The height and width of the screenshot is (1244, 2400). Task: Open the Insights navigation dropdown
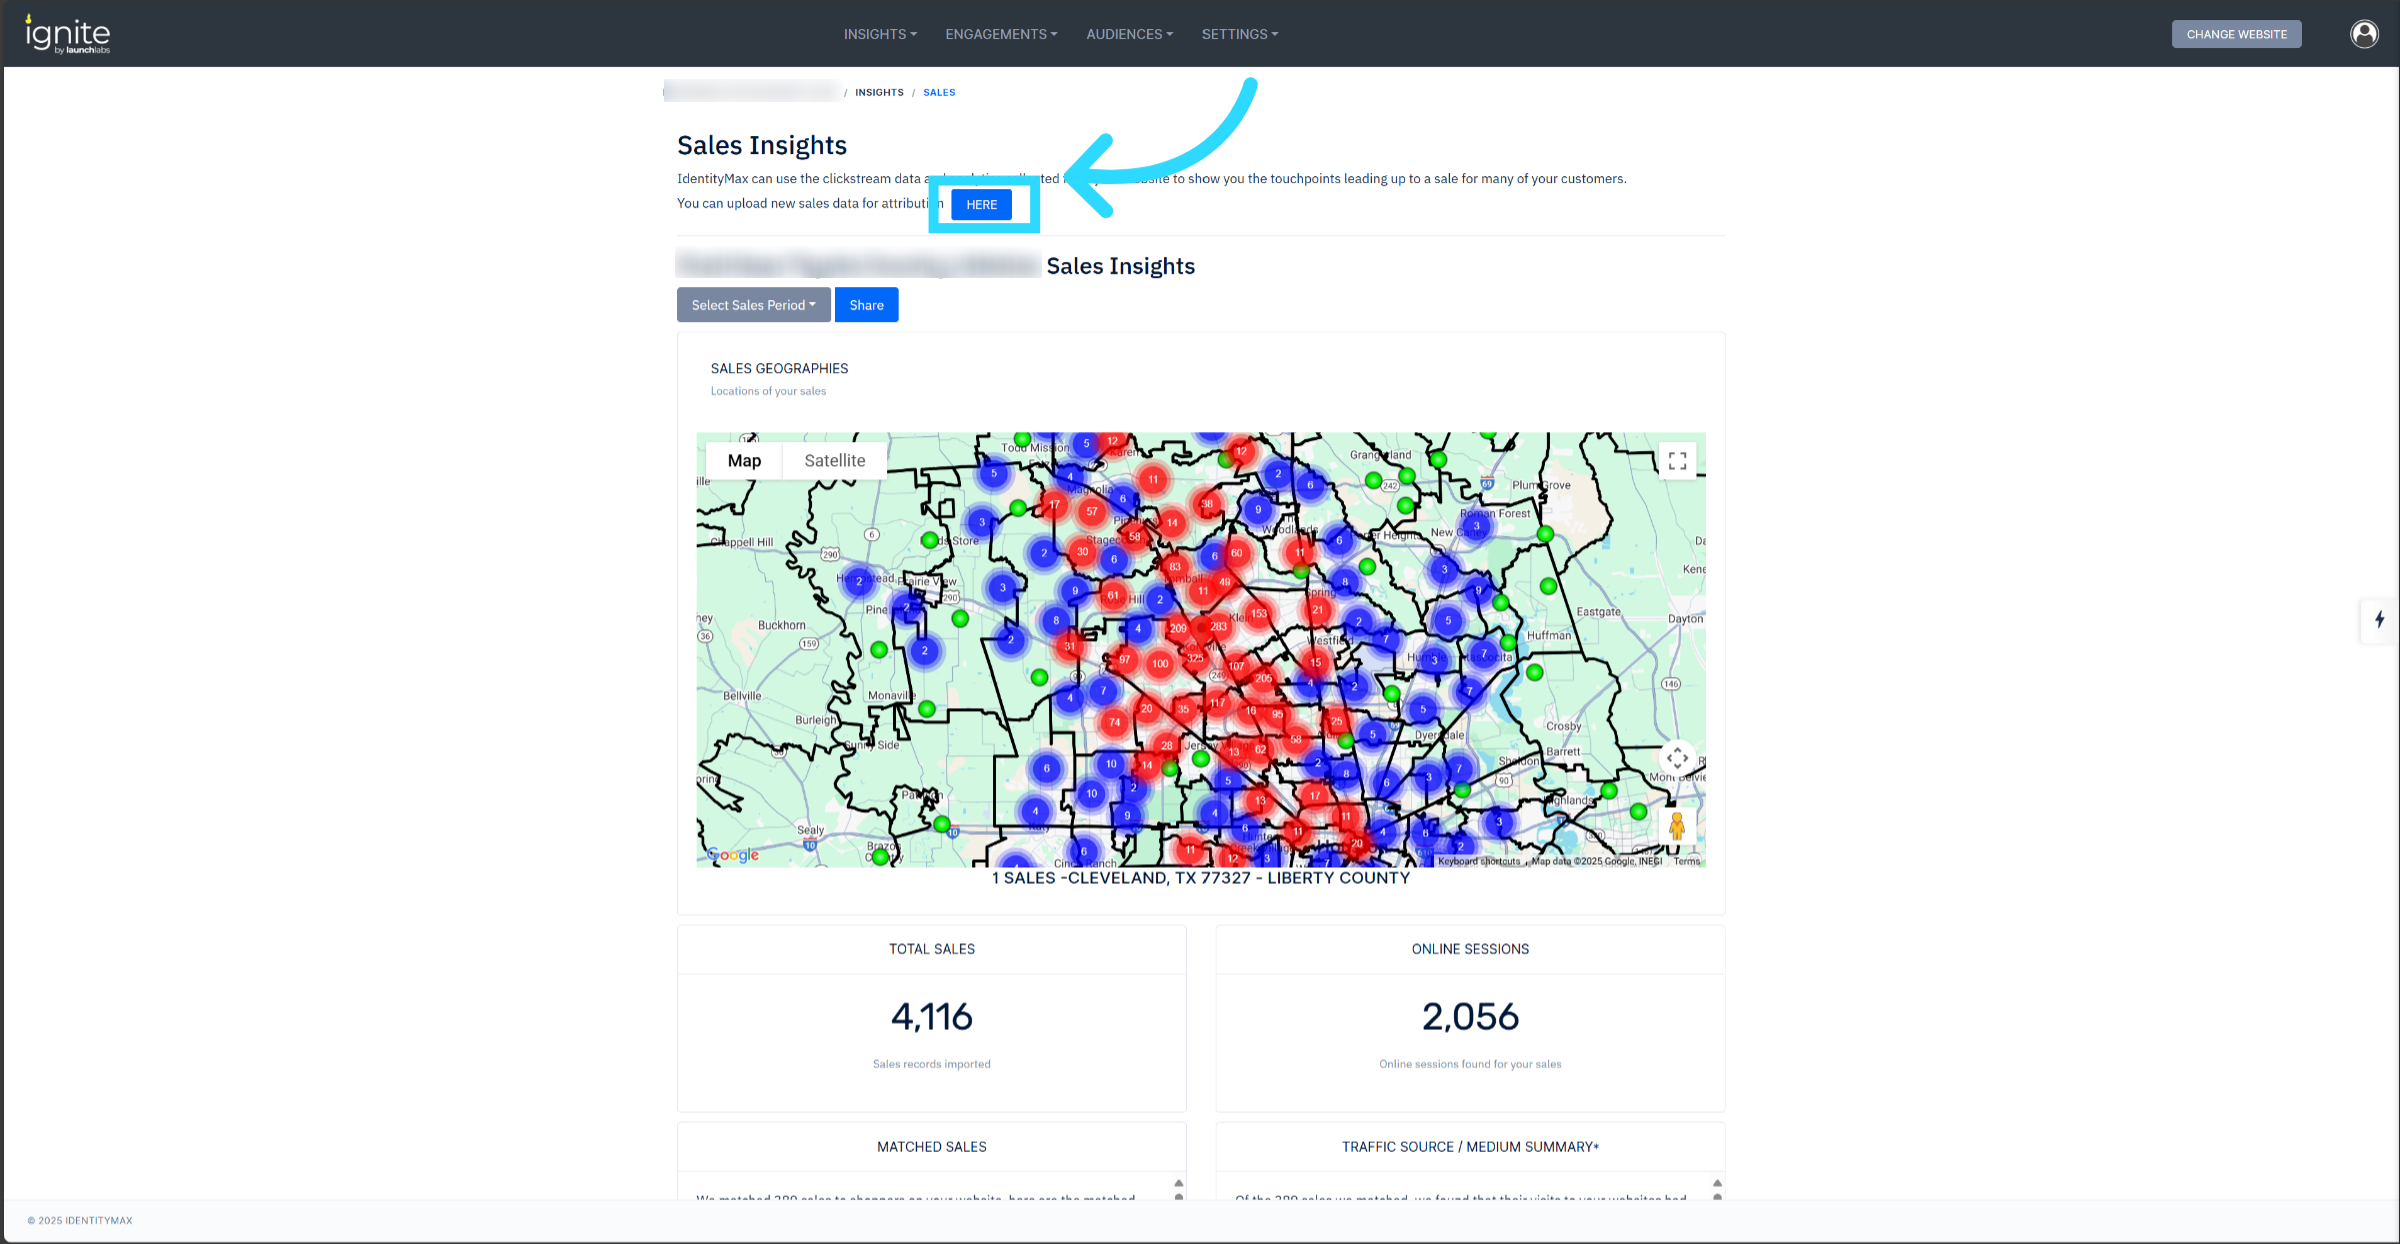880,34
